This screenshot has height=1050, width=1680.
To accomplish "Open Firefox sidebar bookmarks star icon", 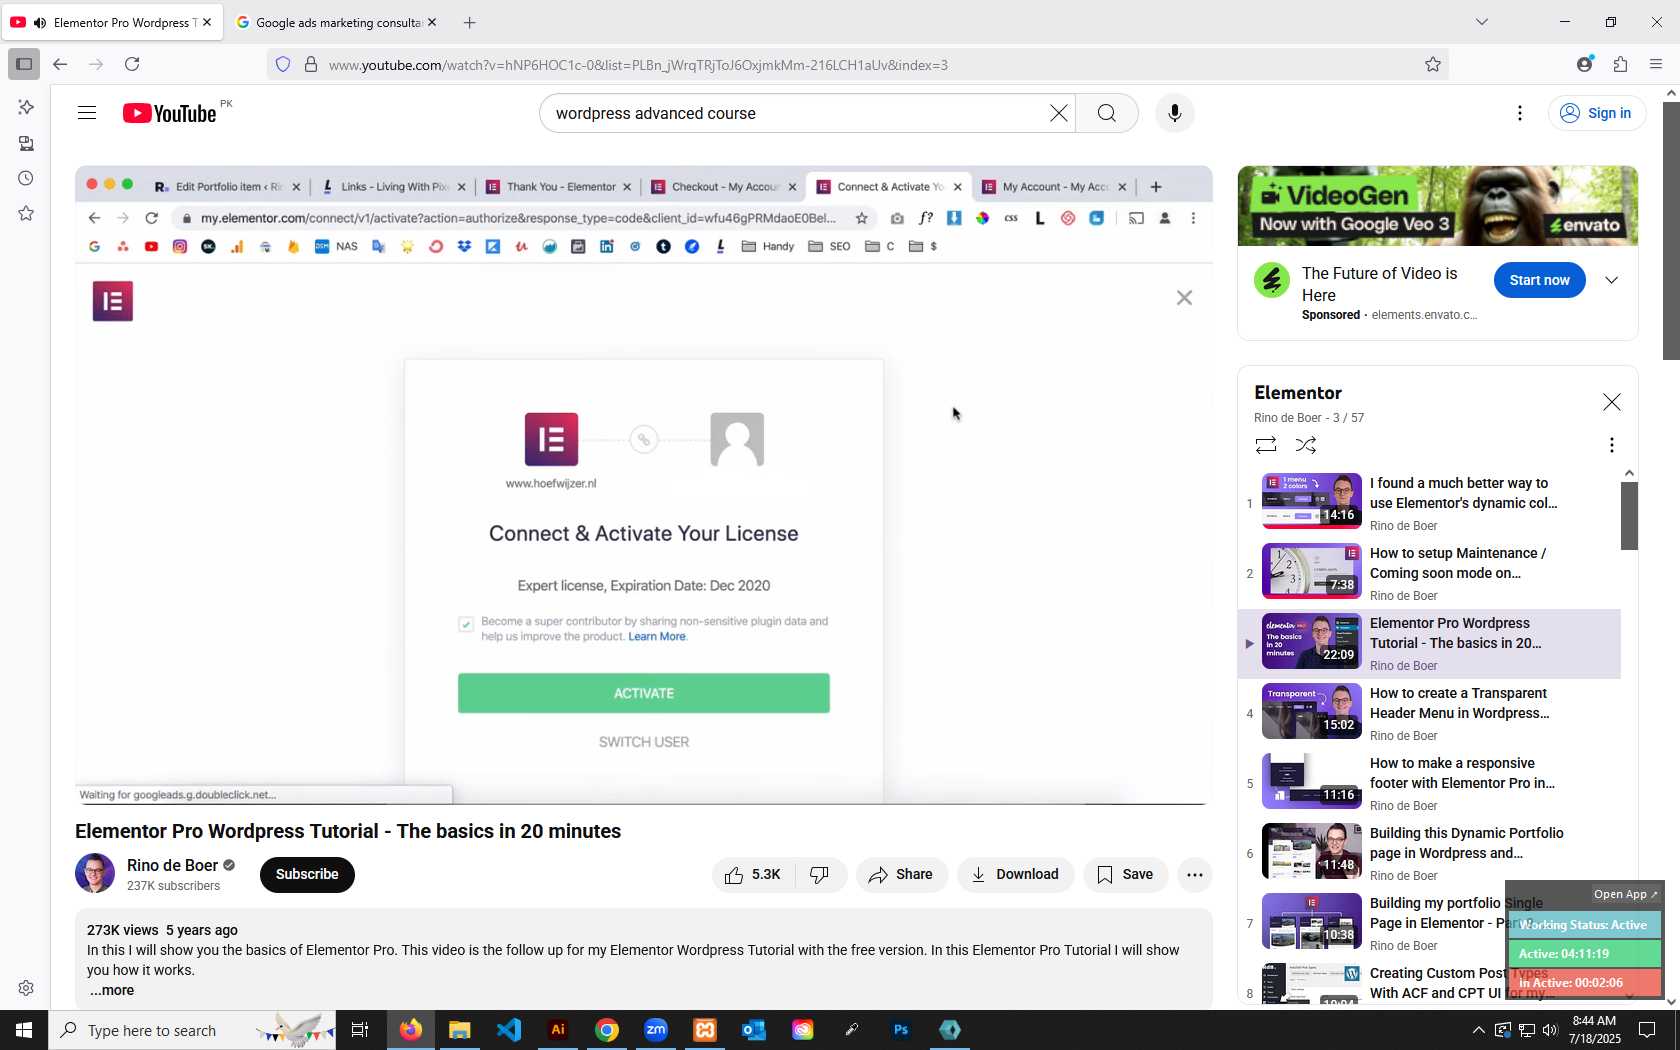I will [x=26, y=213].
